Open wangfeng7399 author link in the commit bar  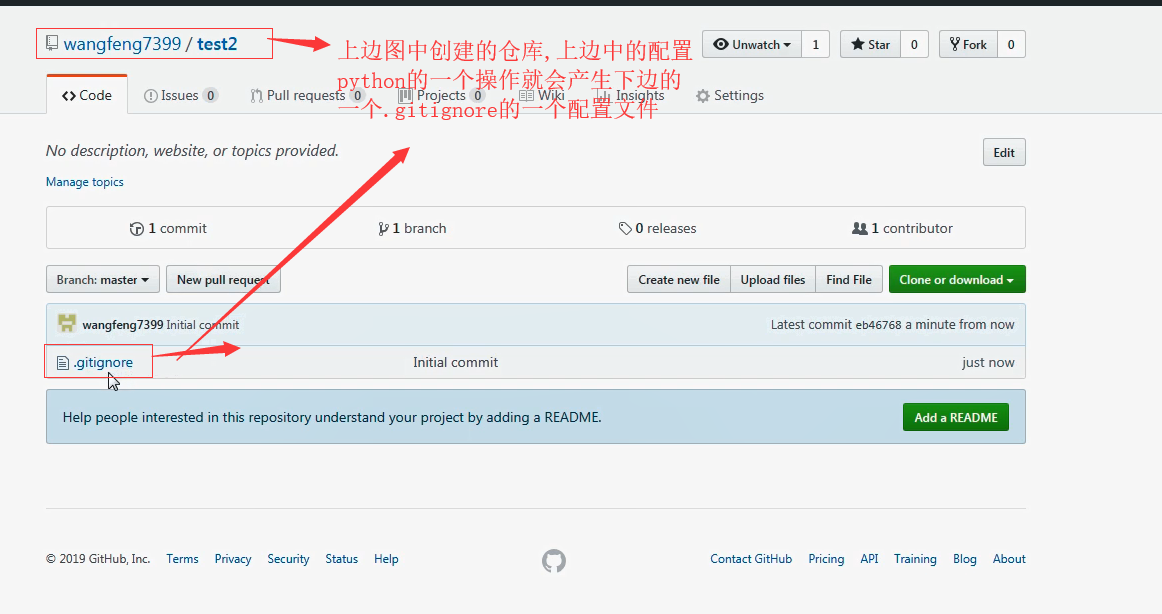pyautogui.click(x=122, y=324)
